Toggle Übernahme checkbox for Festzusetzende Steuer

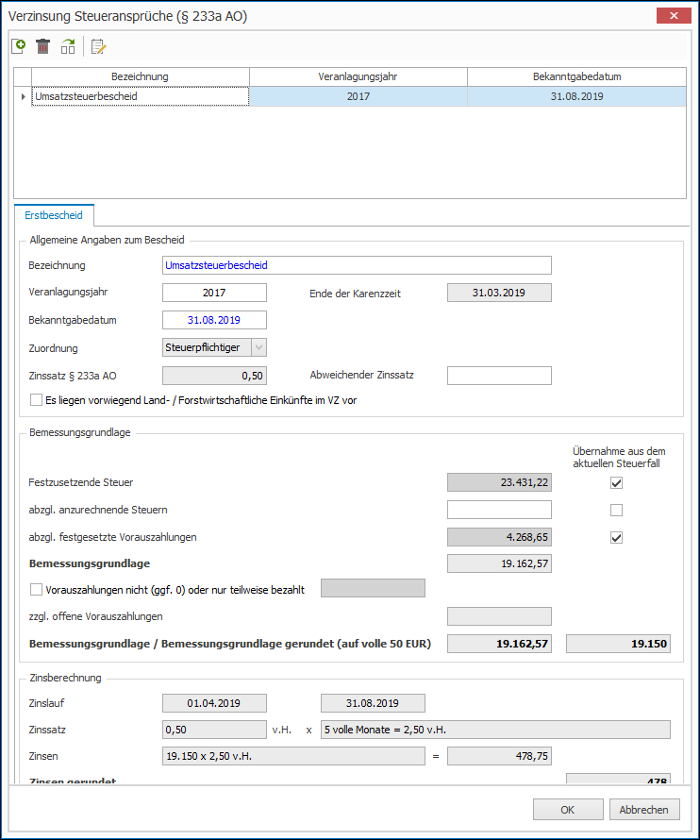tap(616, 483)
